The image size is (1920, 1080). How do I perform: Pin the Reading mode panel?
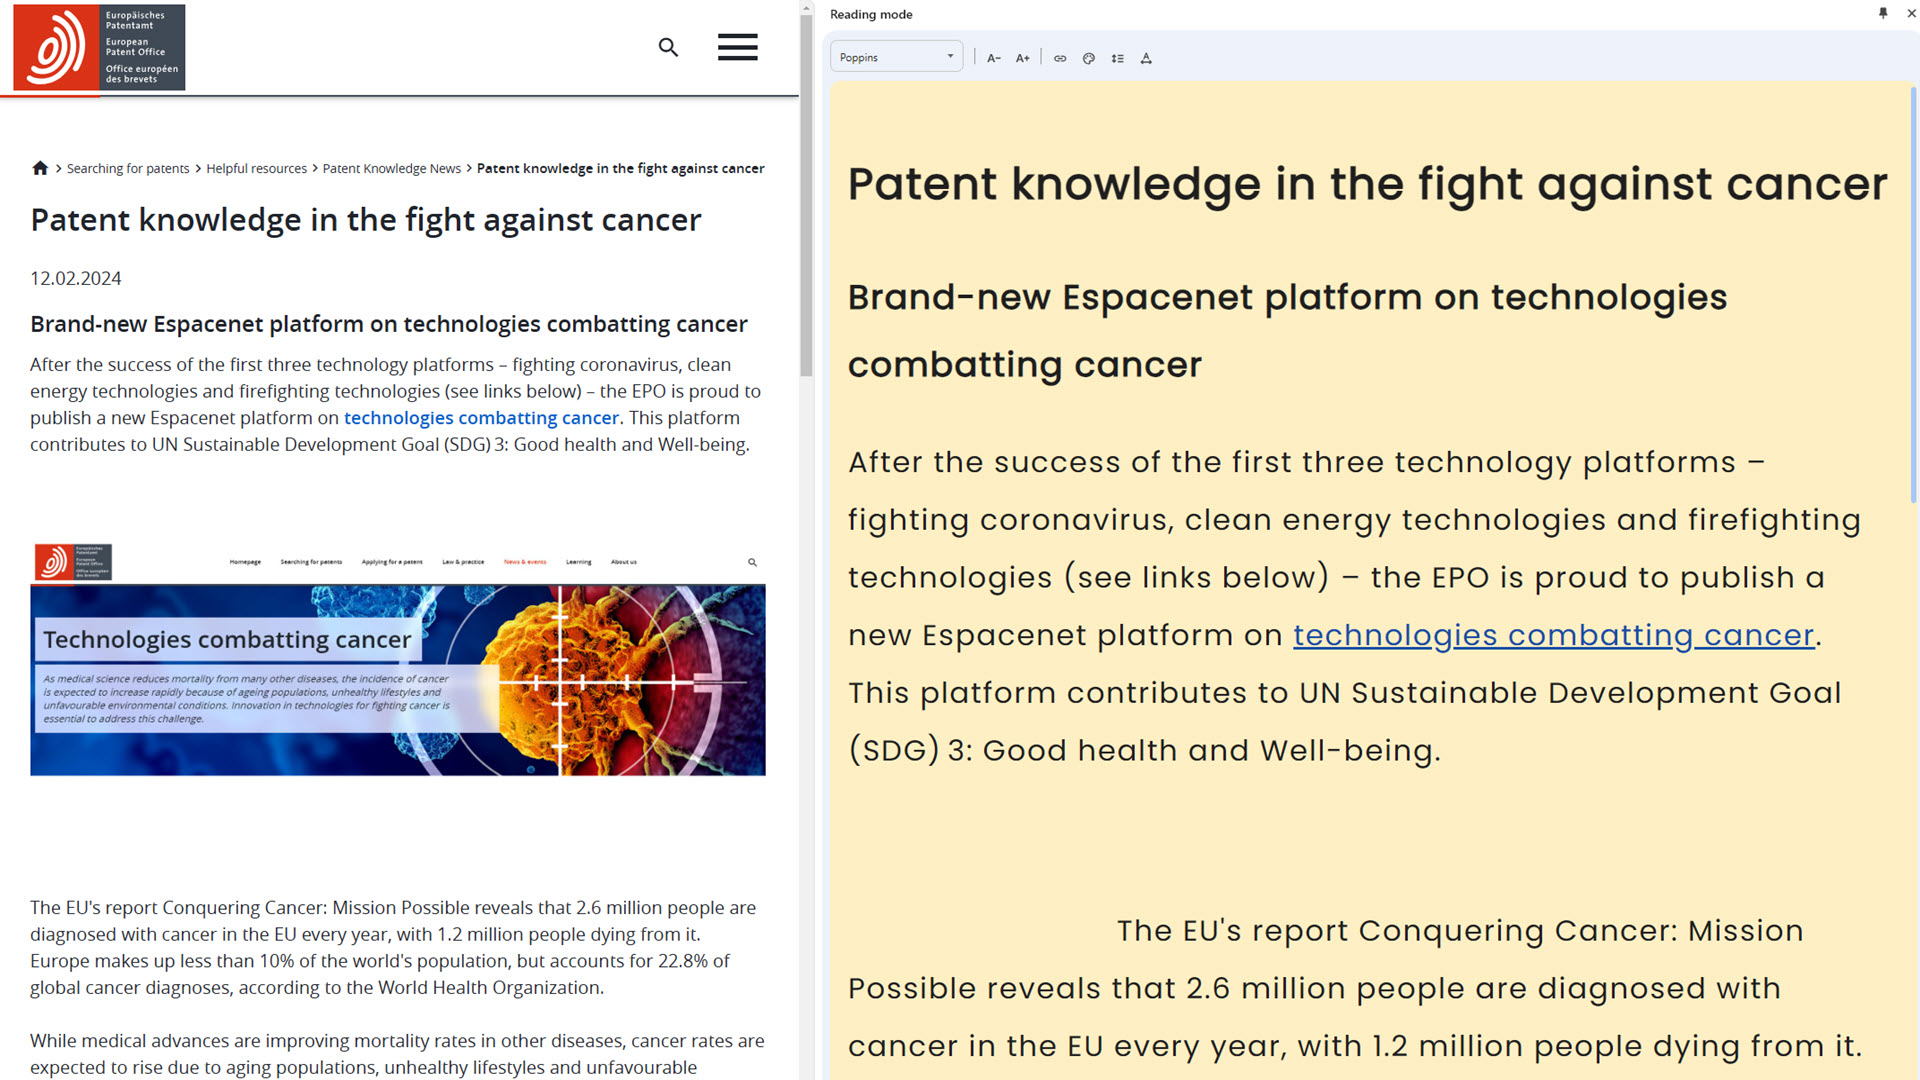pyautogui.click(x=1883, y=14)
